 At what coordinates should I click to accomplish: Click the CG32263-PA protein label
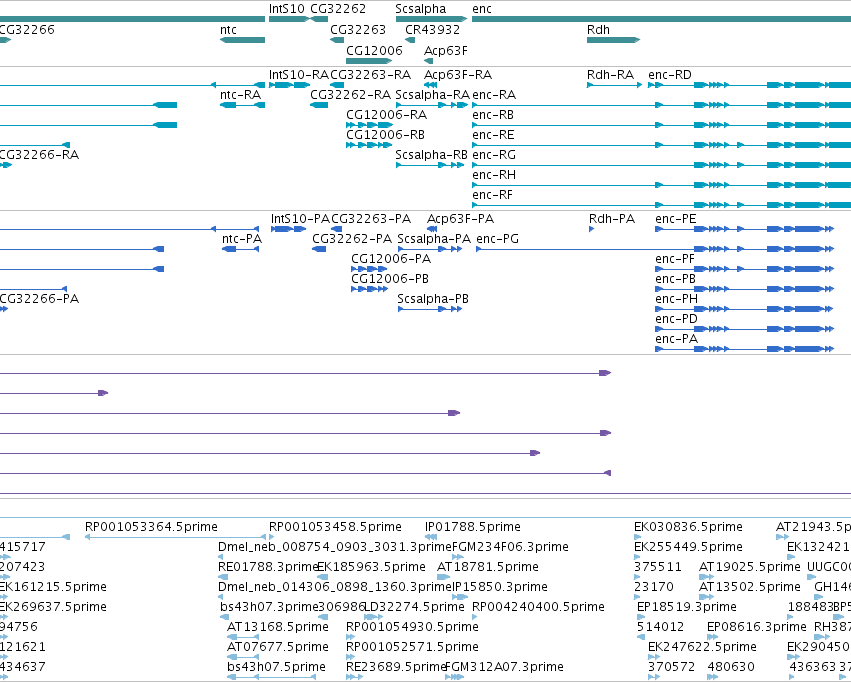[371, 219]
